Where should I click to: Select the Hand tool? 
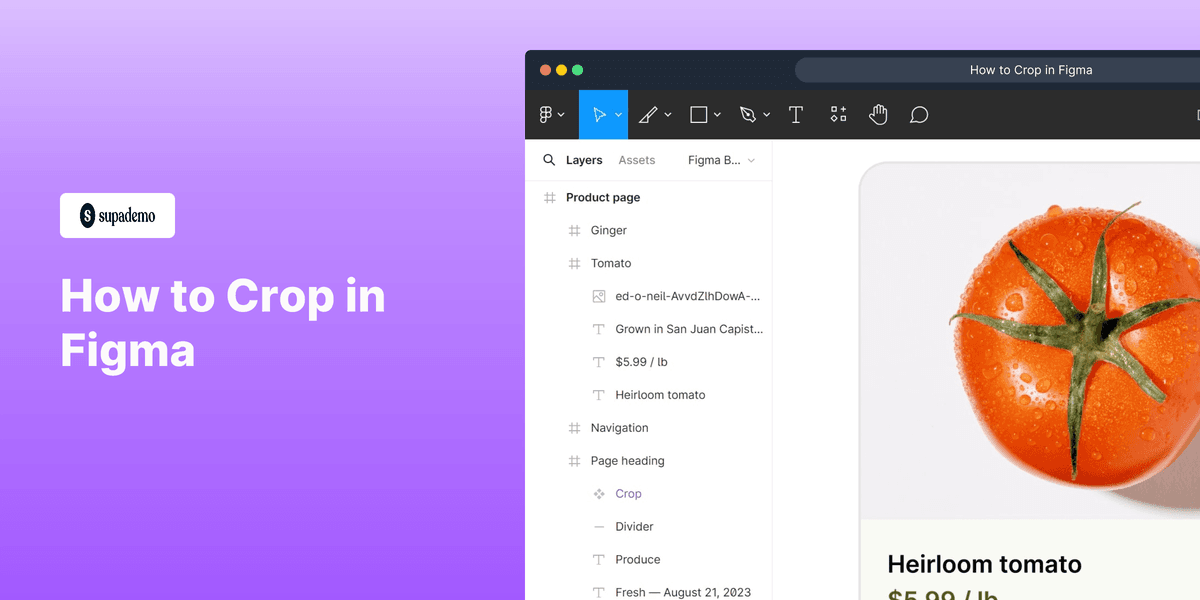(x=878, y=114)
